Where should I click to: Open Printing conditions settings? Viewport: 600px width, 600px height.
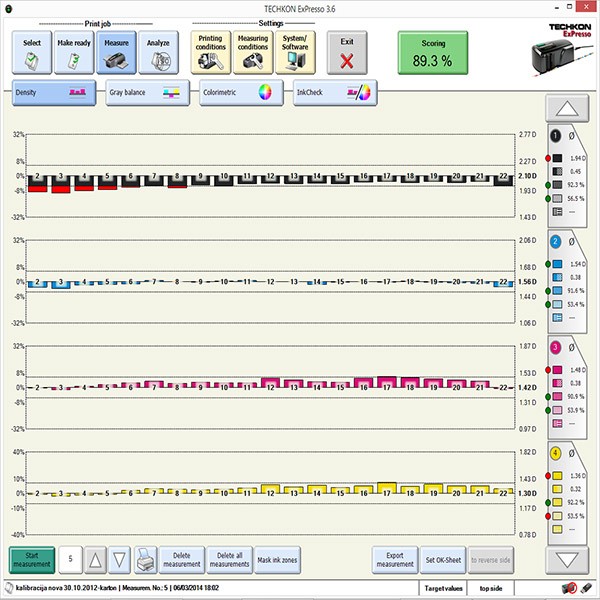pyautogui.click(x=211, y=53)
